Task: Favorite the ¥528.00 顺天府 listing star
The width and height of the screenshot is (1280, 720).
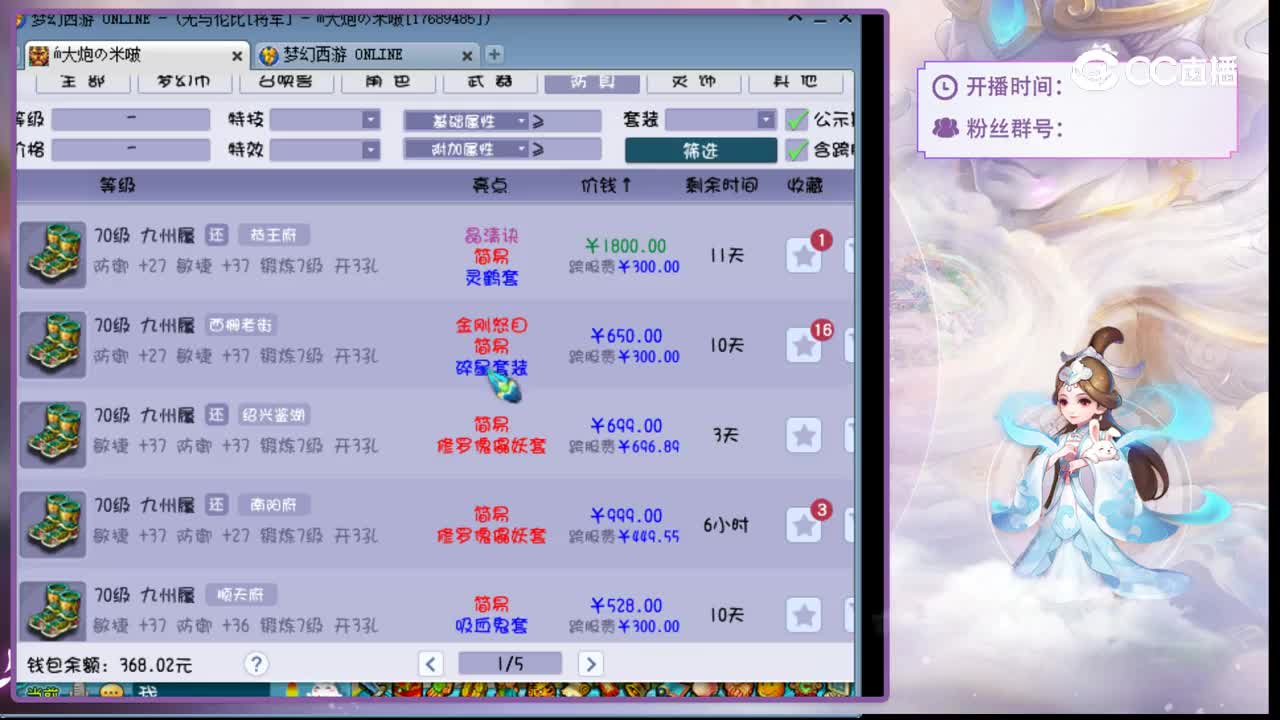Action: click(x=804, y=615)
